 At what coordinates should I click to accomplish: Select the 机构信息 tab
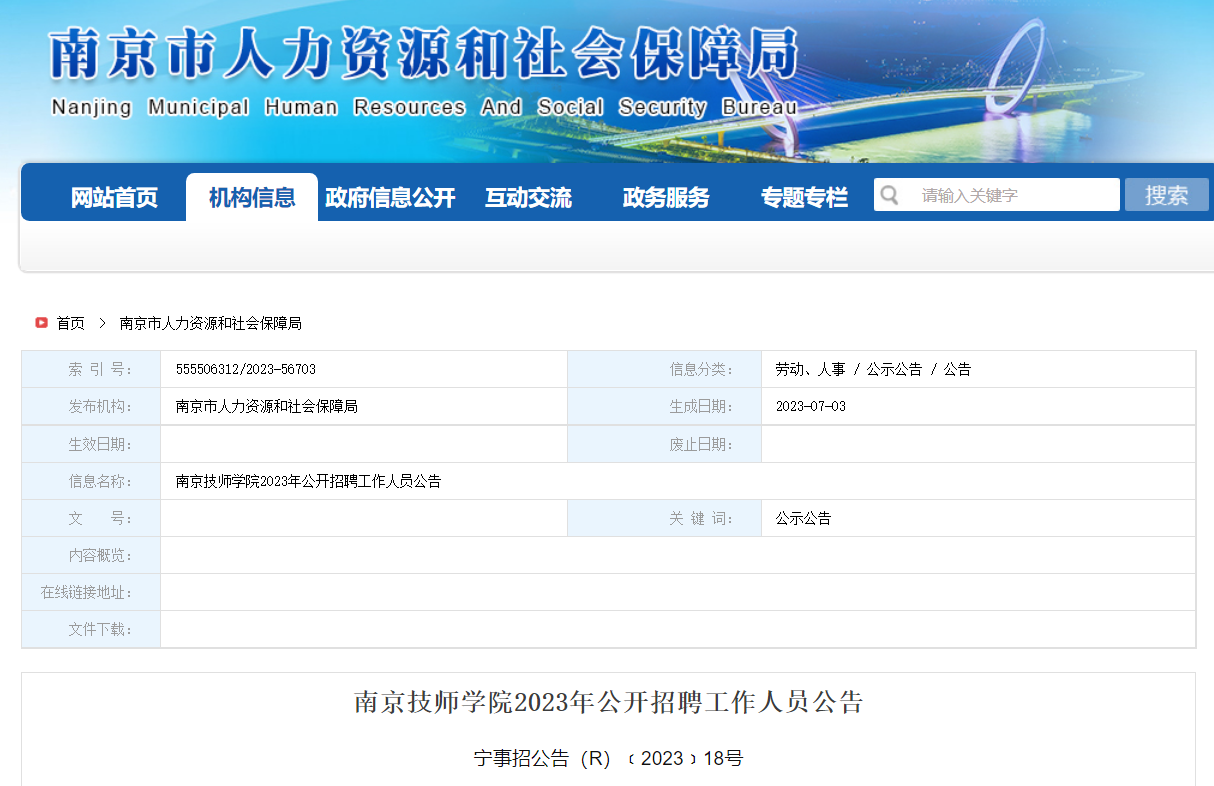[252, 197]
